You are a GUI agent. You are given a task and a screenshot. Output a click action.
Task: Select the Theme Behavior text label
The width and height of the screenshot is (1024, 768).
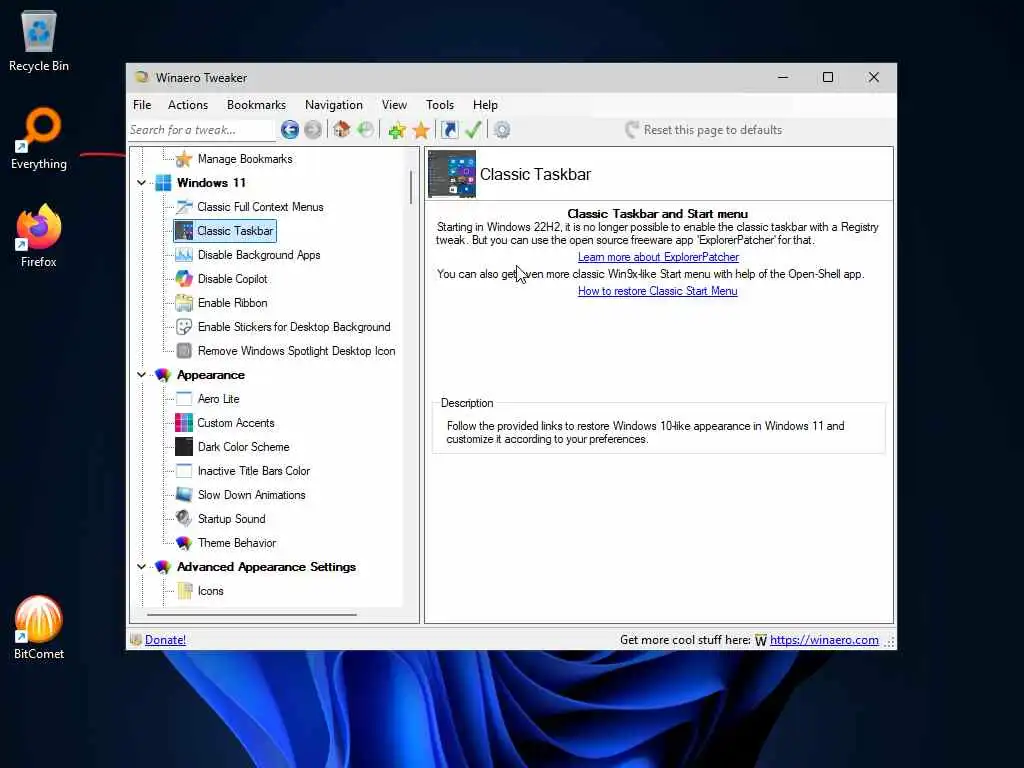point(236,543)
